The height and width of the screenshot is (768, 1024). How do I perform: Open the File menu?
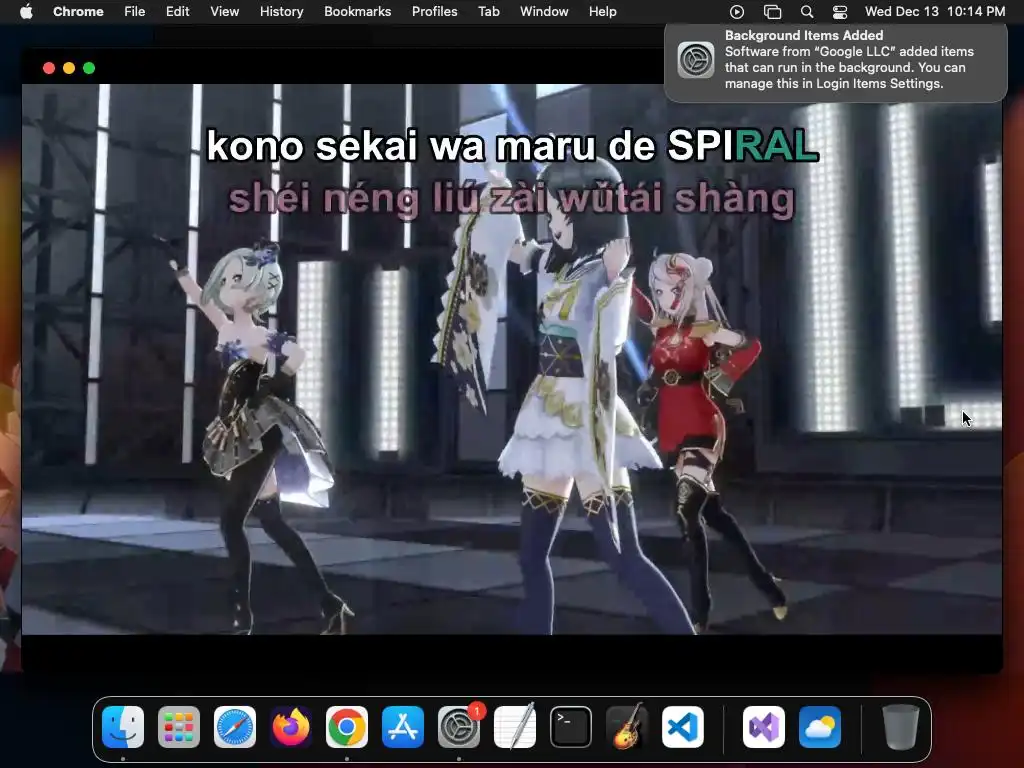(135, 12)
